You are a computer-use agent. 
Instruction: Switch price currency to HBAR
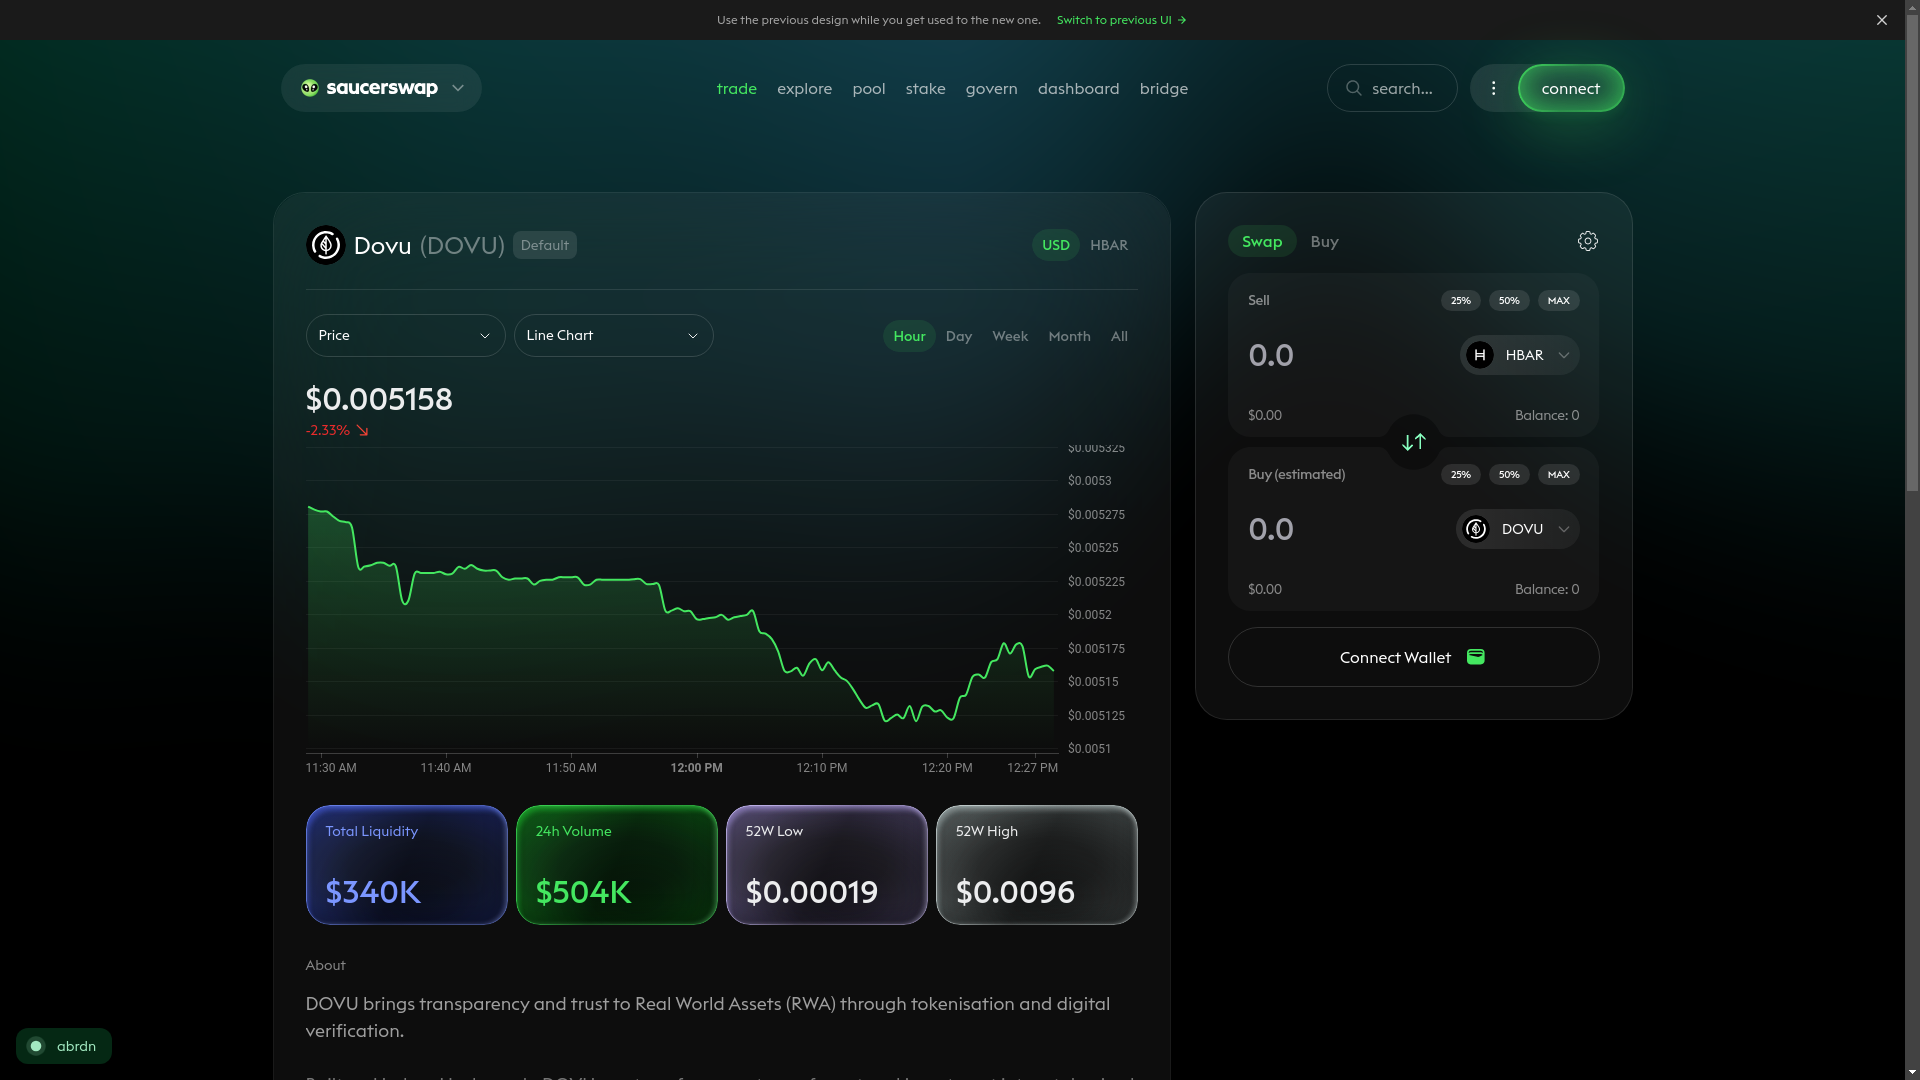pos(1109,245)
